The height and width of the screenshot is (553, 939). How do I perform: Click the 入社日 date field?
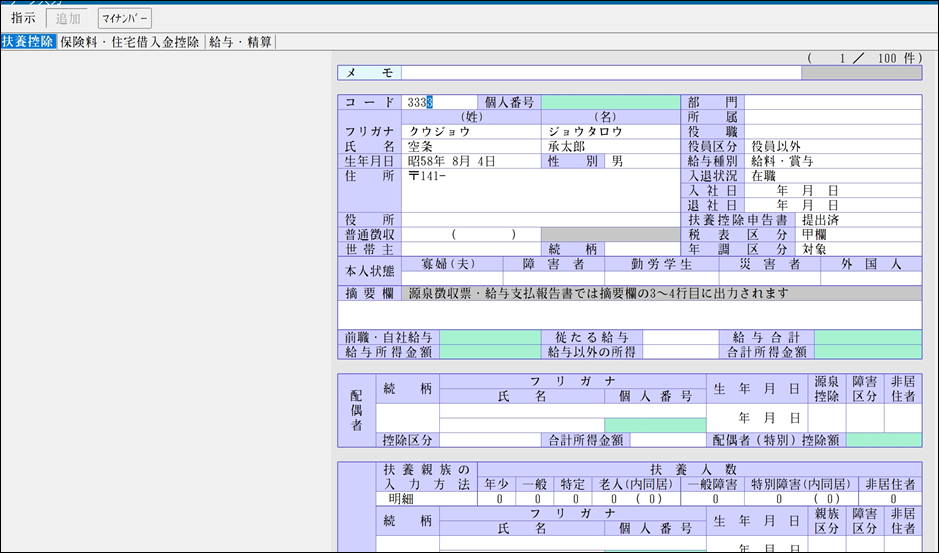[x=833, y=191]
